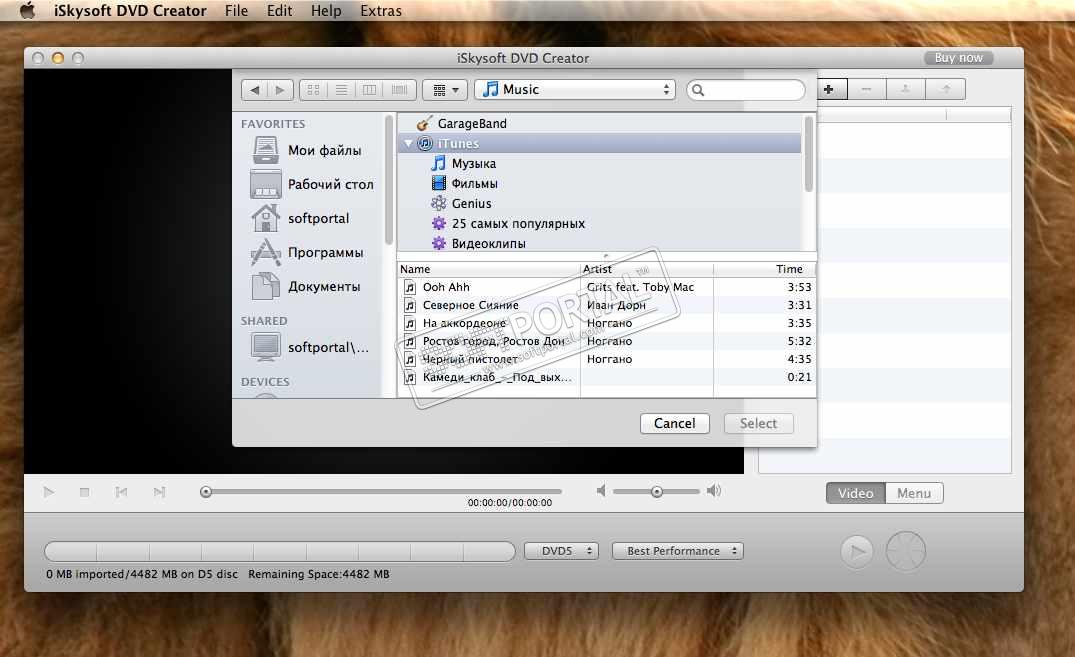Click the media list scrollbar
Viewport: 1075px width, 657px height.
[808, 154]
